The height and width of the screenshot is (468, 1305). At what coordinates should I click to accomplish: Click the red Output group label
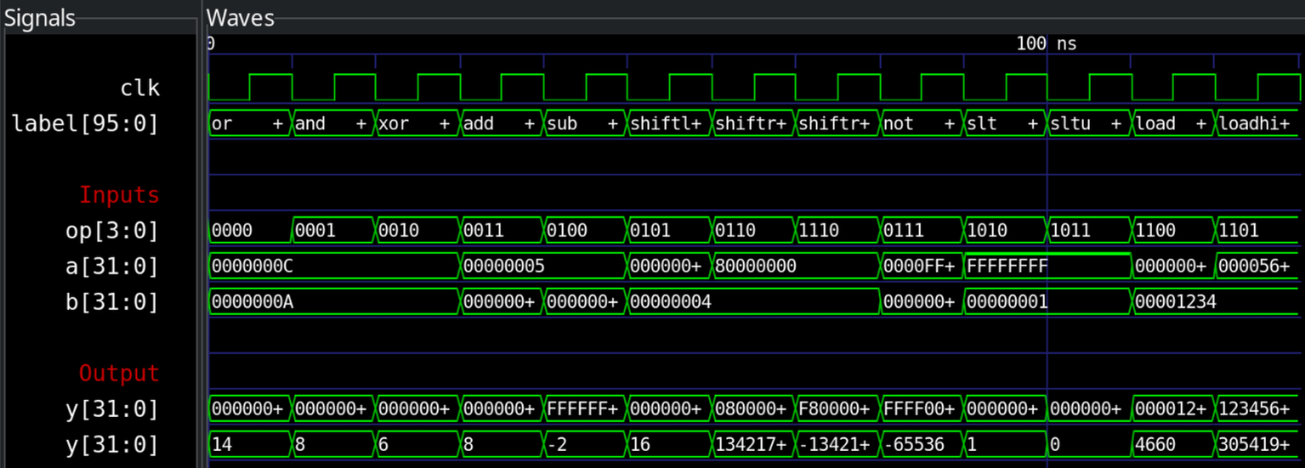(119, 373)
